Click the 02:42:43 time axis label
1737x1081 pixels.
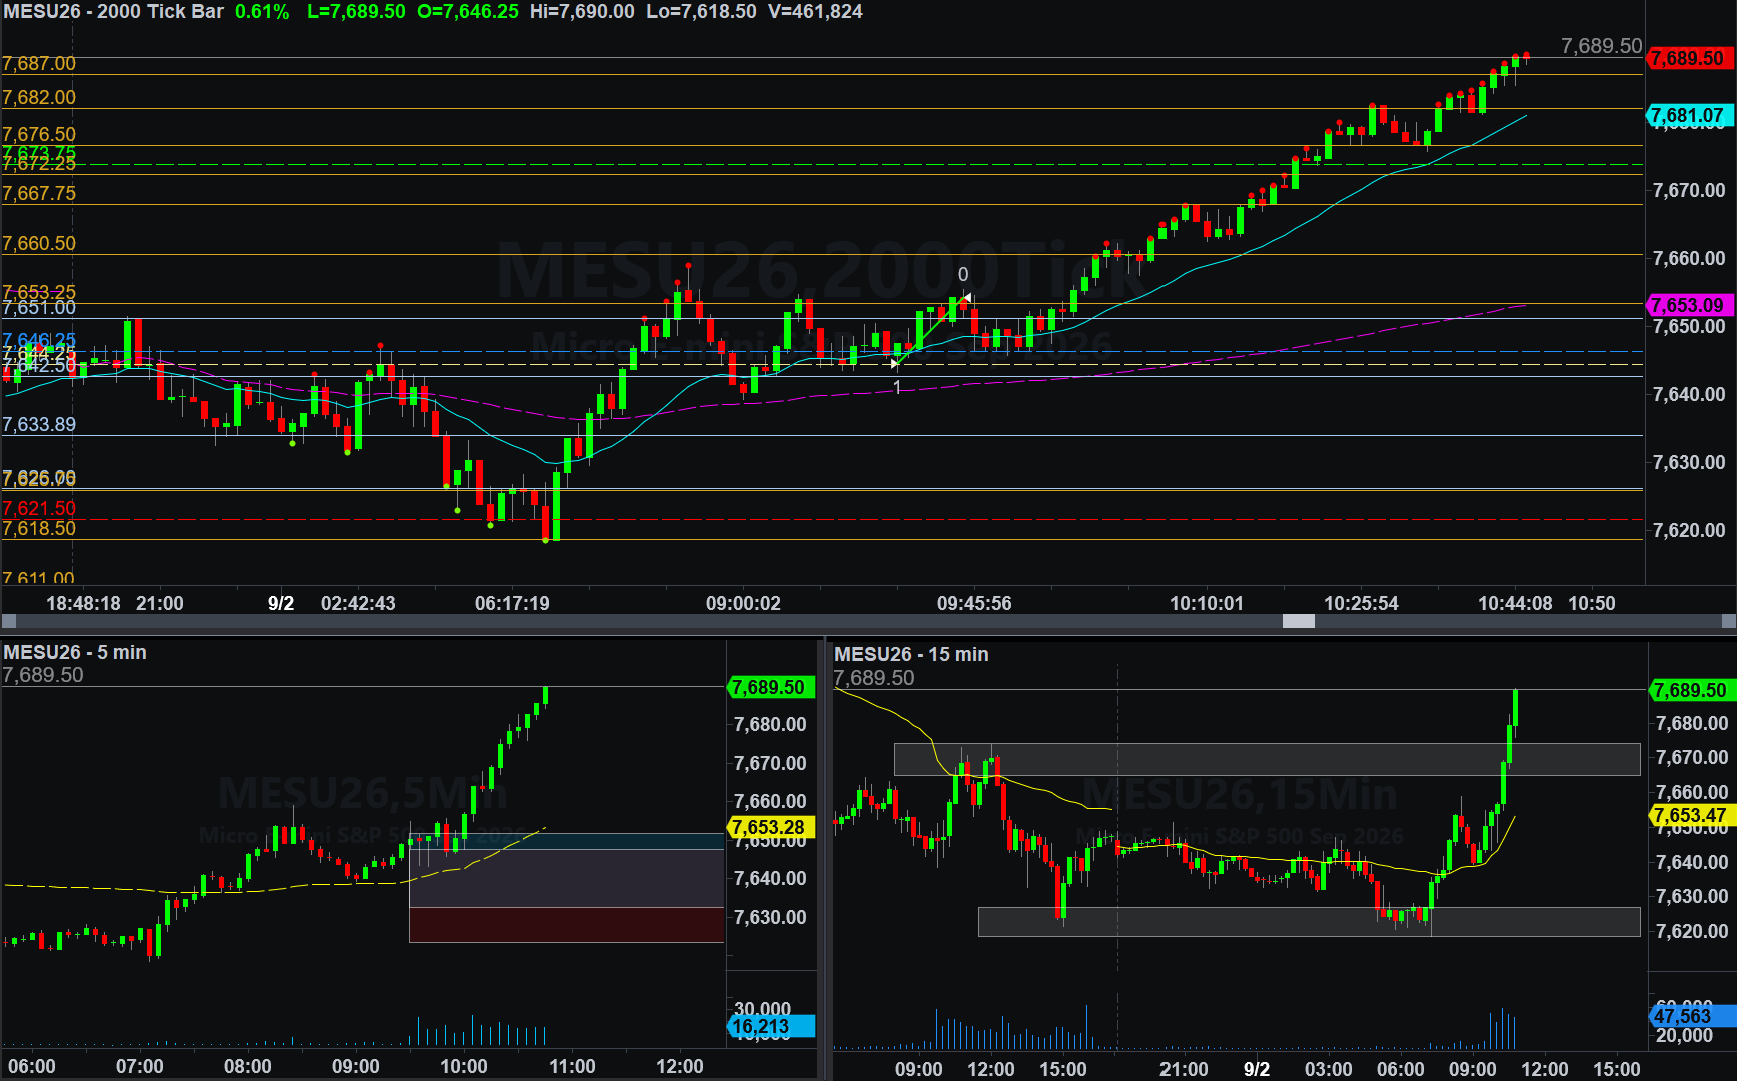pyautogui.click(x=358, y=604)
